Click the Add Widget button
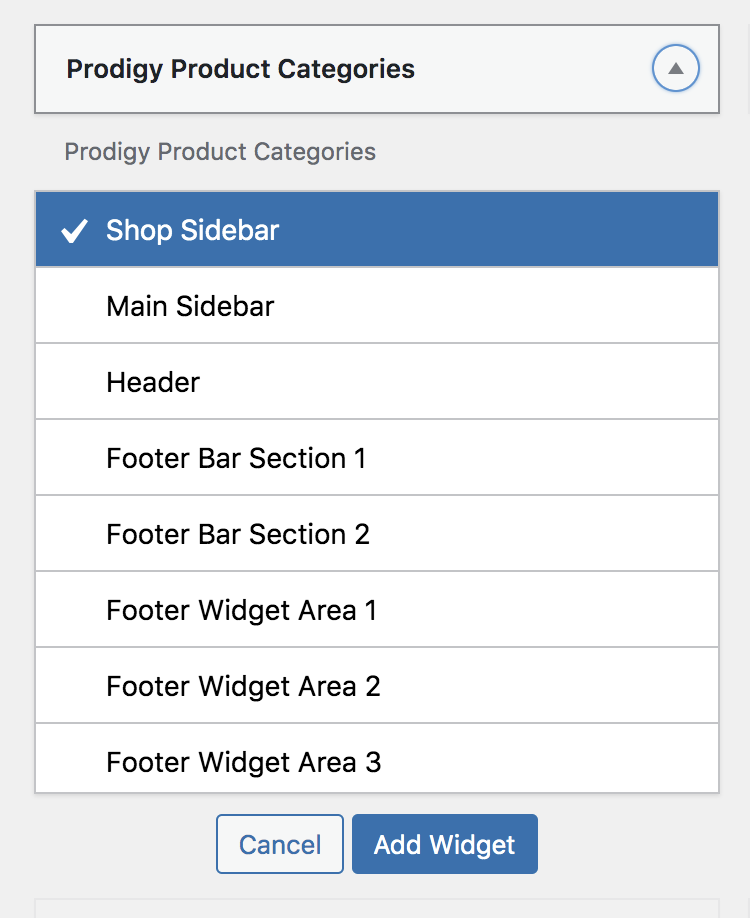The height and width of the screenshot is (918, 750). [445, 844]
